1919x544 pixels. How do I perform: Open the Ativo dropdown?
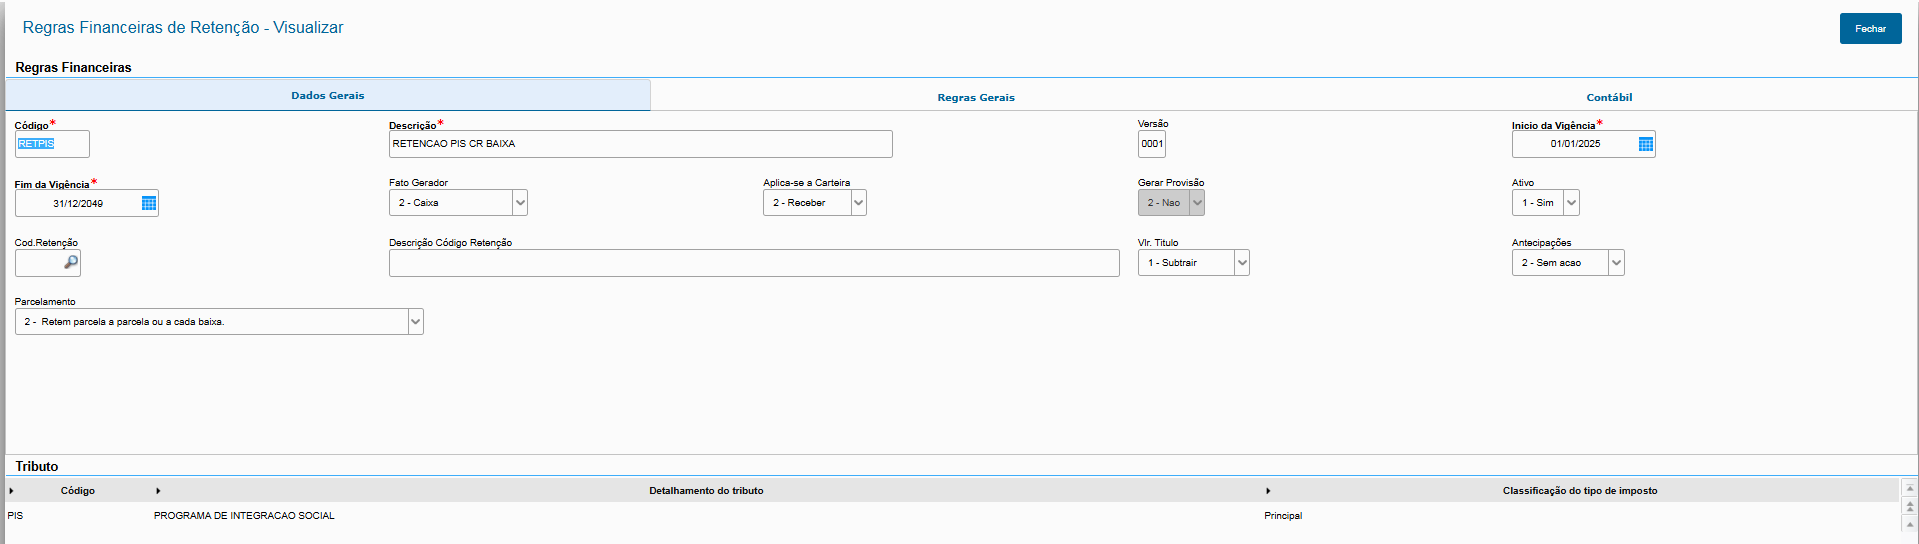1571,203
